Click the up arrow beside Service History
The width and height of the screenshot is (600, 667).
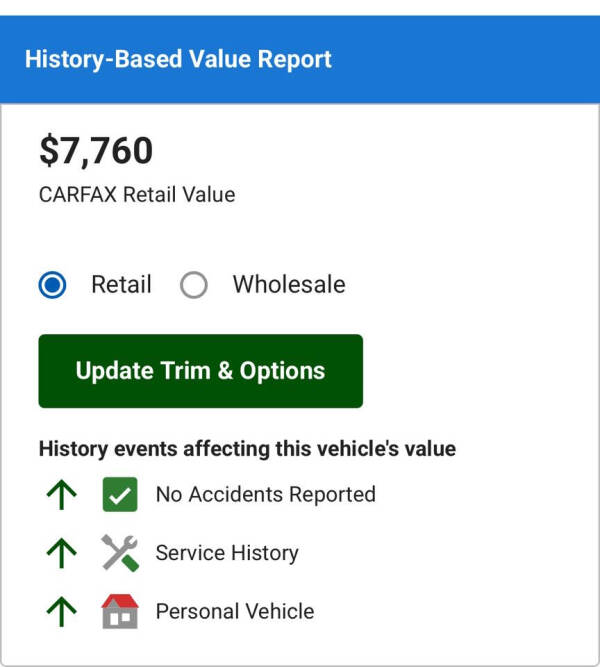point(62,553)
